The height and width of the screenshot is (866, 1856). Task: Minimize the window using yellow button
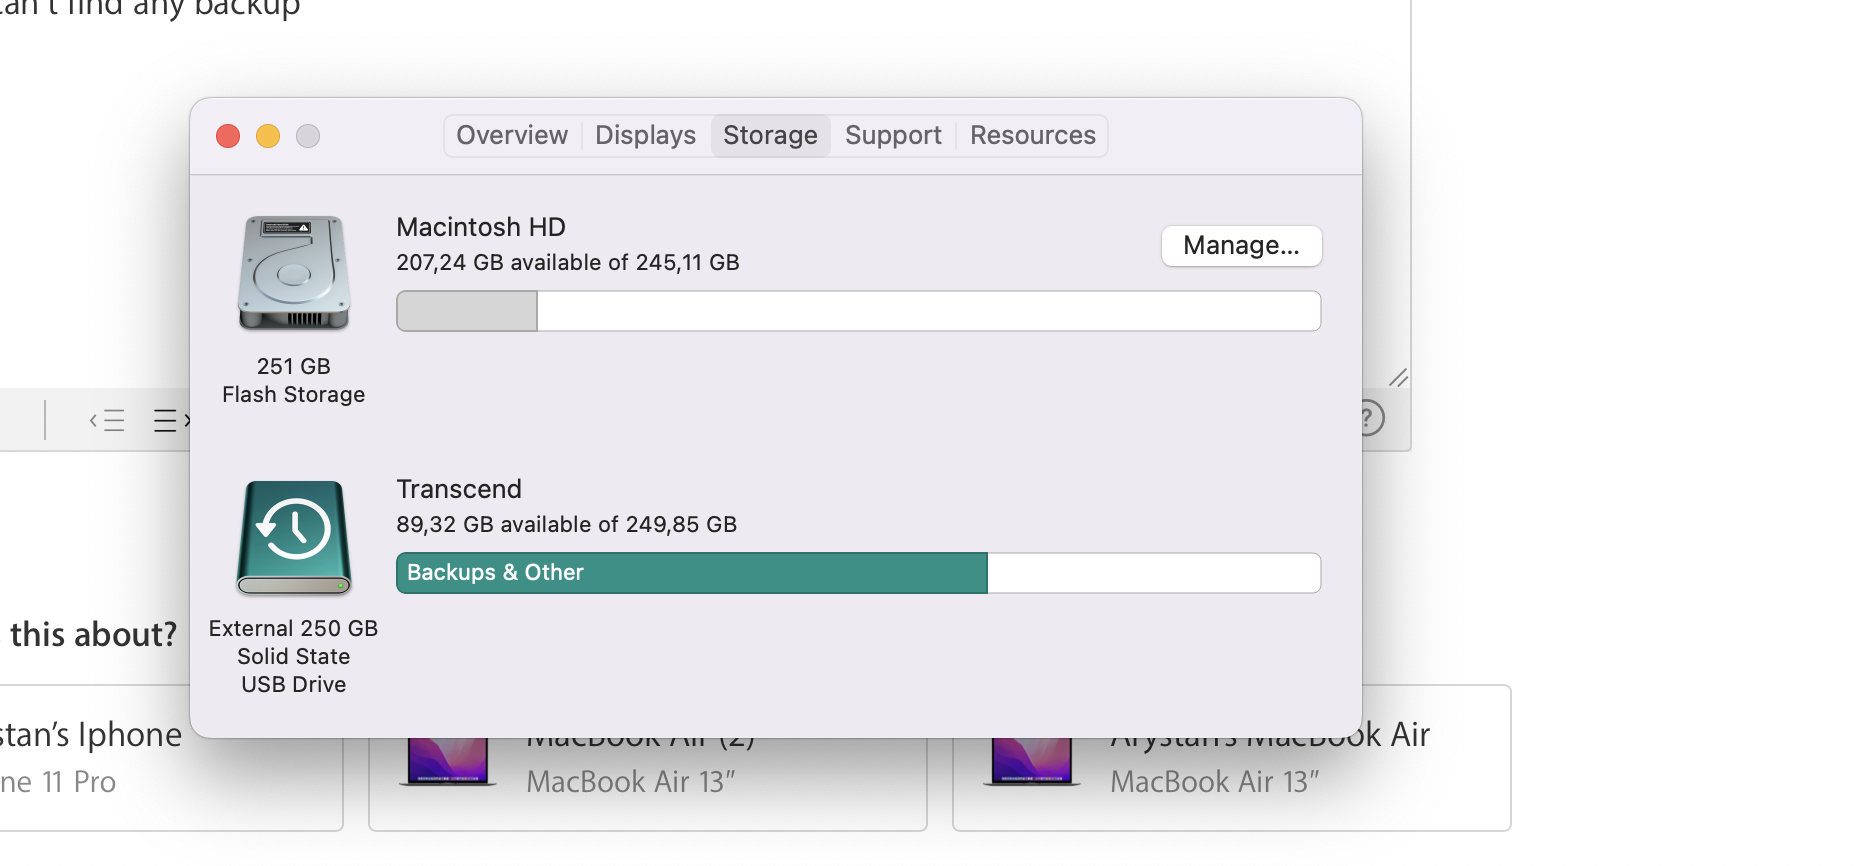[x=268, y=136]
